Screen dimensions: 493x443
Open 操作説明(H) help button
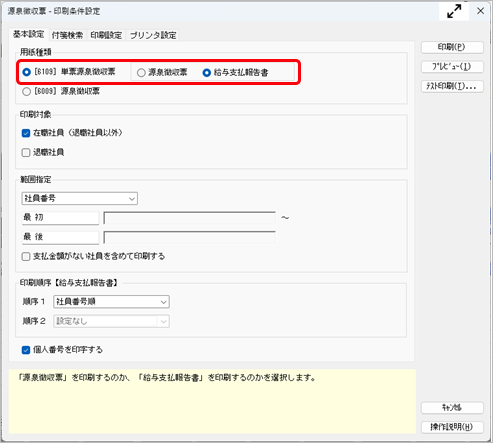point(452,427)
